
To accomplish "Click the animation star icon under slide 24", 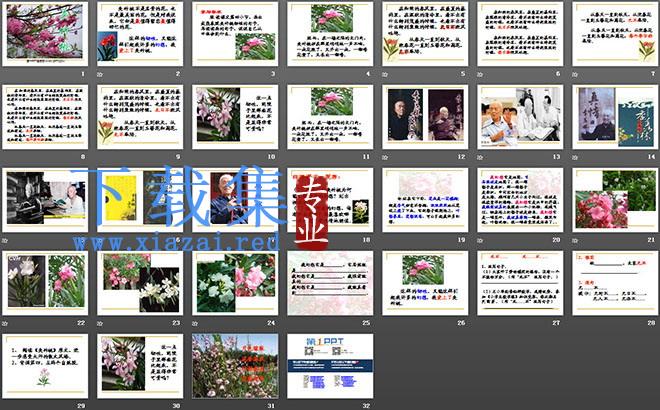I will [x=195, y=323].
